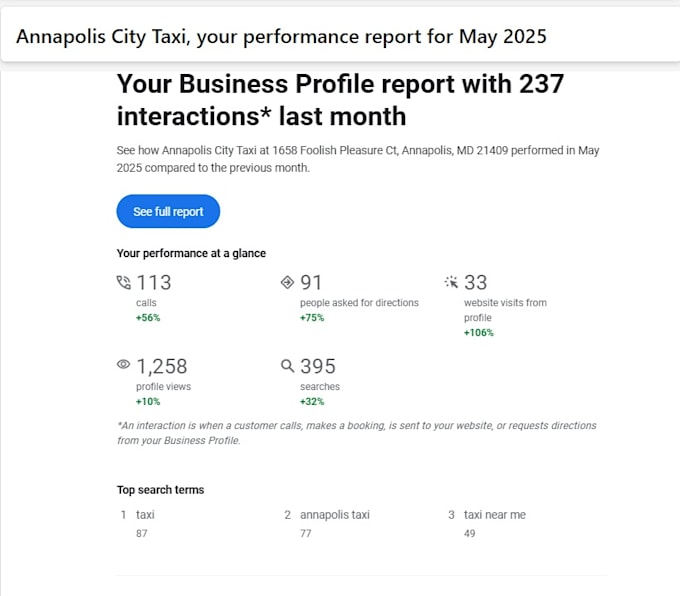
Task: Click the See full report button
Action: [168, 211]
